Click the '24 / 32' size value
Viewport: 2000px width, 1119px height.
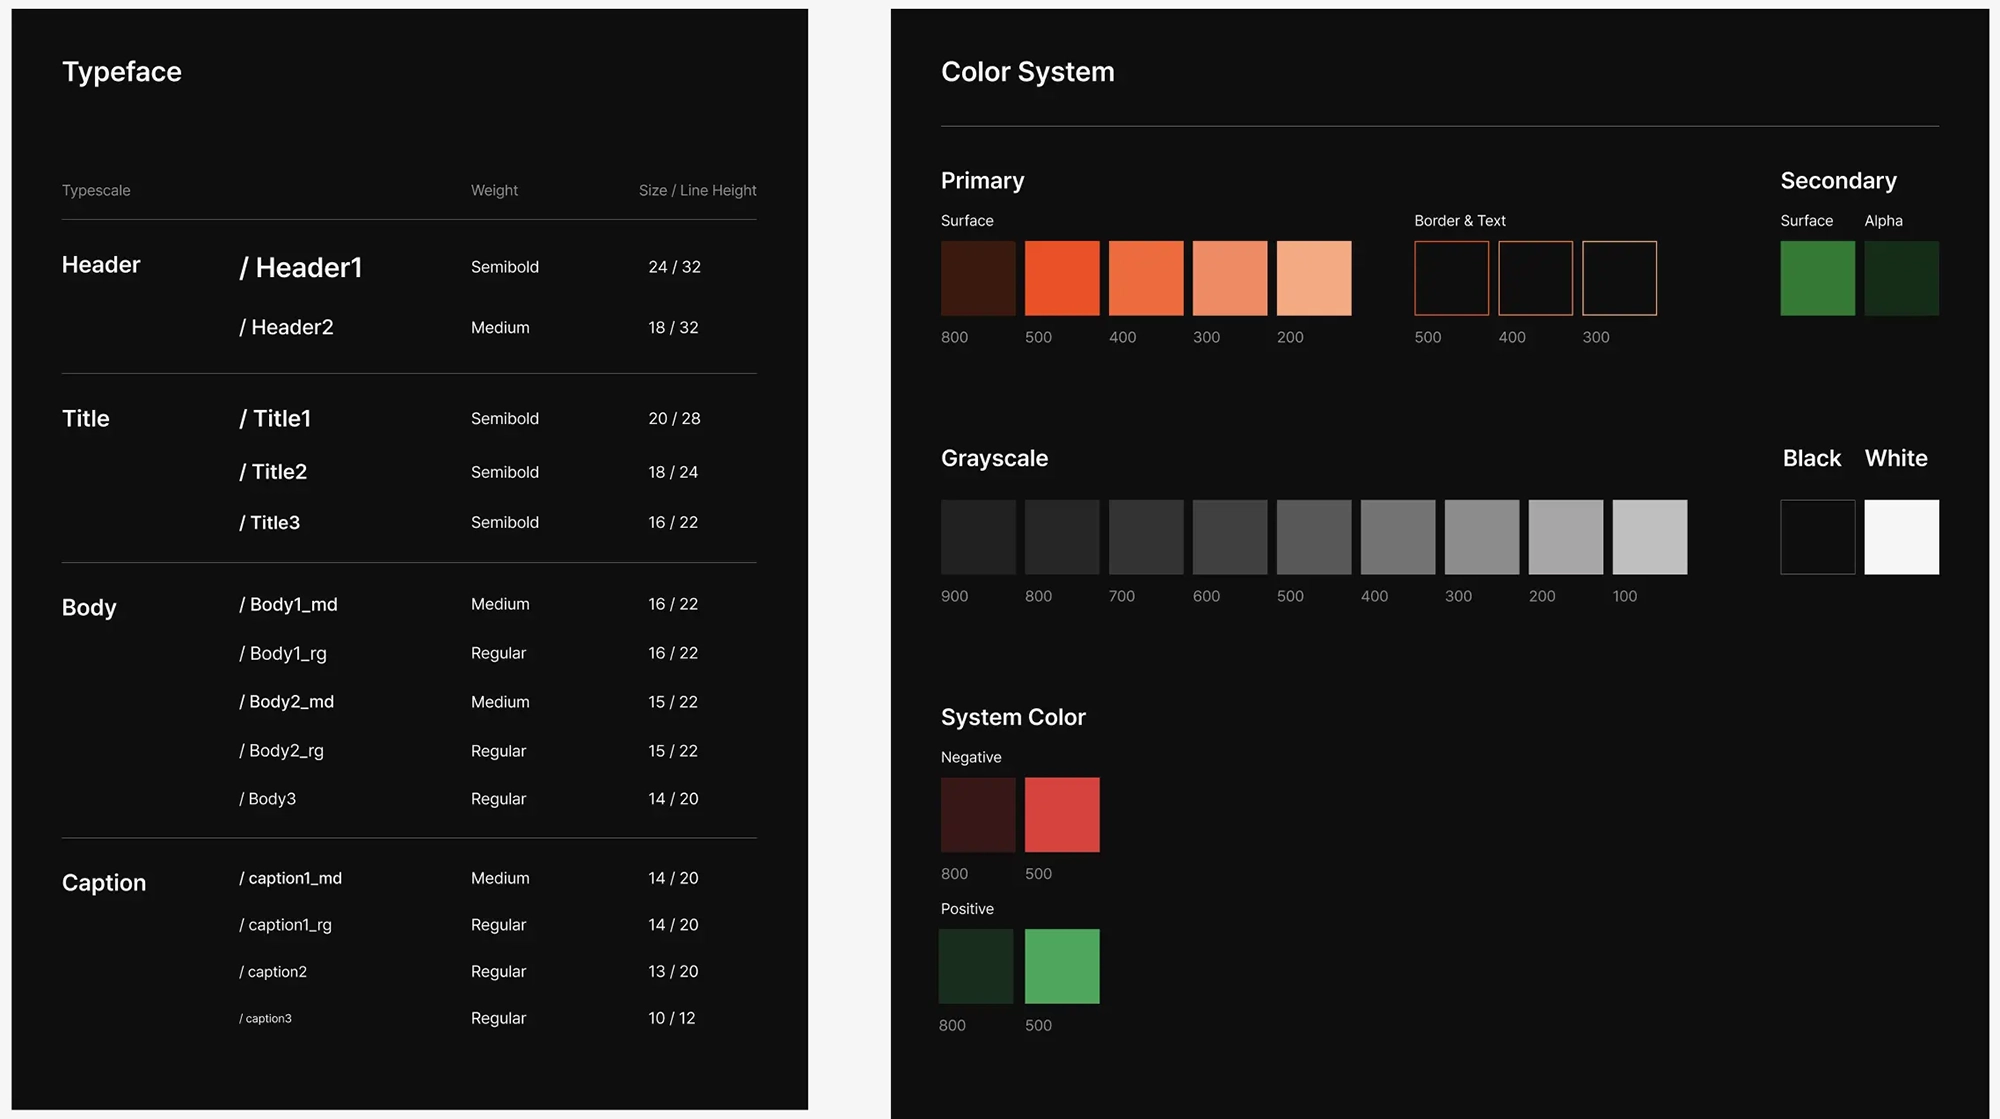[x=674, y=267]
